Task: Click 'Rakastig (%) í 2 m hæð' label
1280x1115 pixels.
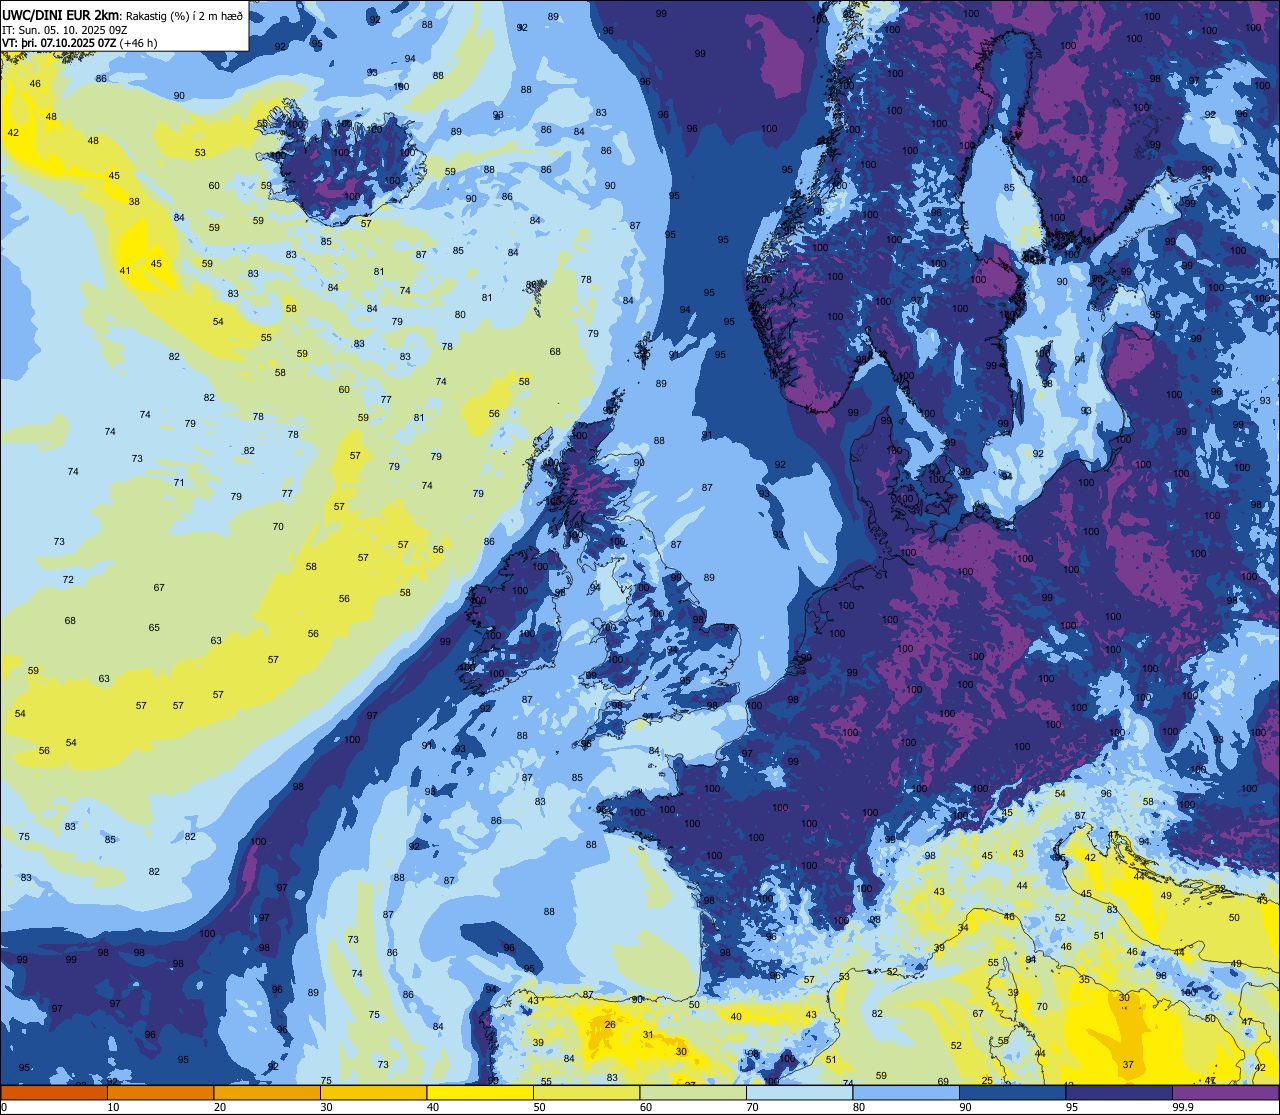Action: (x=184, y=15)
